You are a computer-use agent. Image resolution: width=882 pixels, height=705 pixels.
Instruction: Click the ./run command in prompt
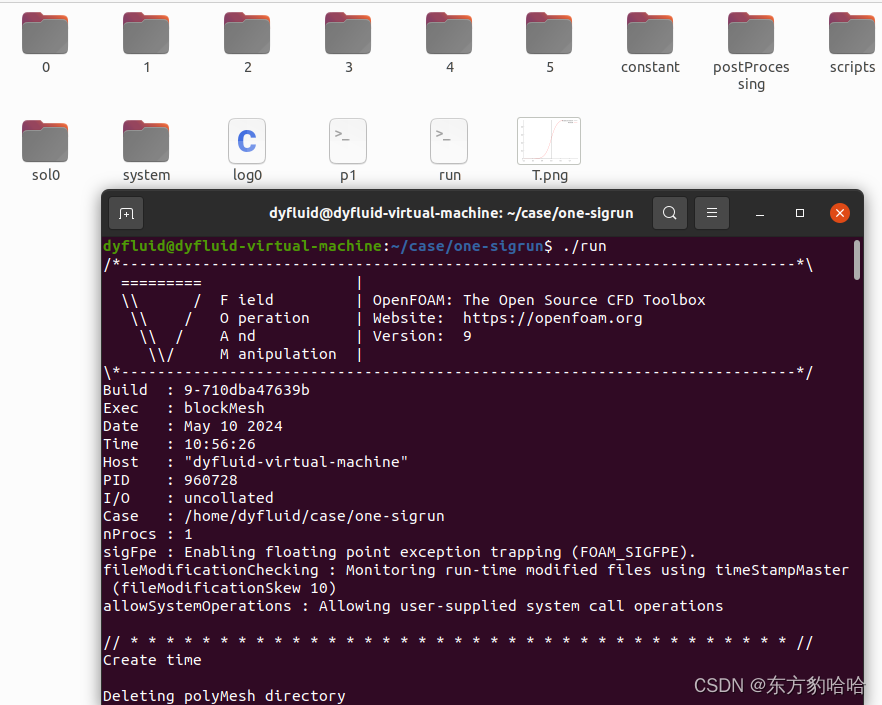[584, 246]
